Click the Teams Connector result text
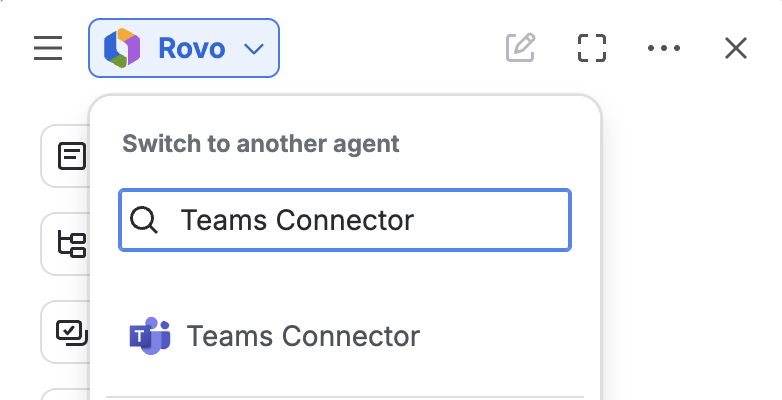782x400 pixels. click(x=303, y=336)
